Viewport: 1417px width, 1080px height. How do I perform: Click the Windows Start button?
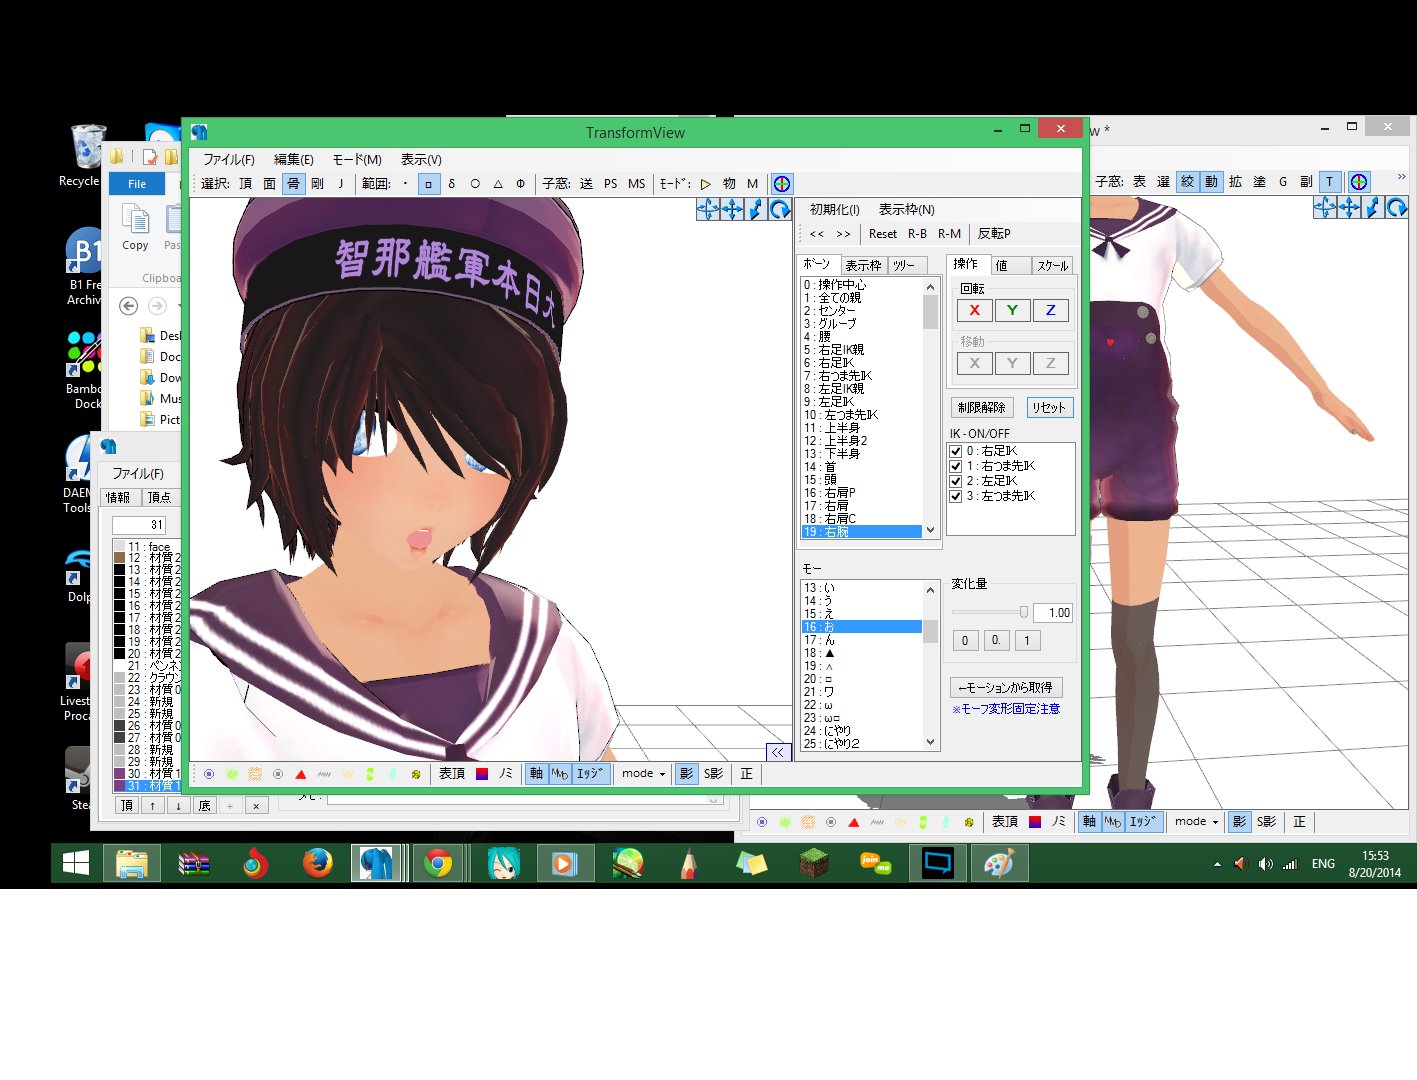pos(76,863)
